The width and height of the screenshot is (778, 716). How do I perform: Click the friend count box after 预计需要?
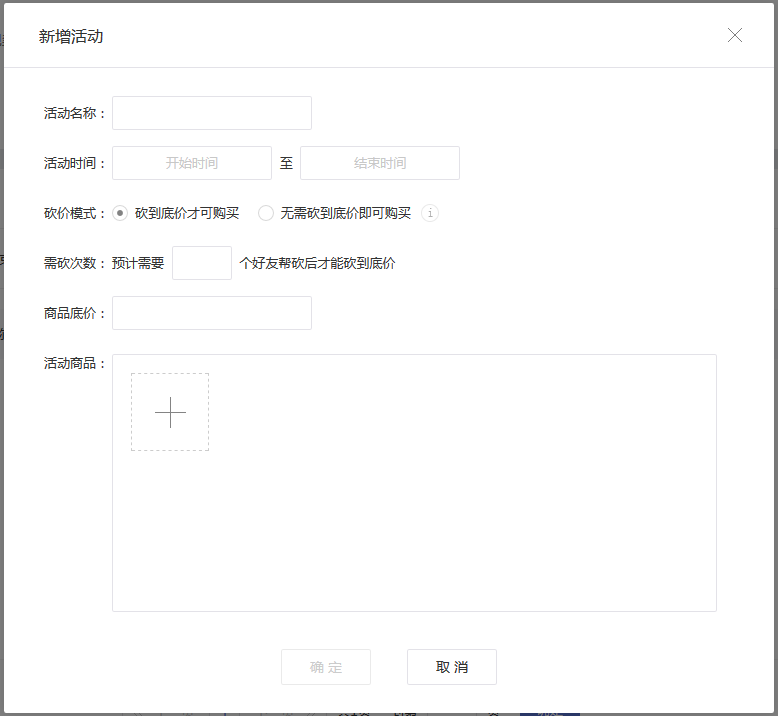pyautogui.click(x=202, y=263)
